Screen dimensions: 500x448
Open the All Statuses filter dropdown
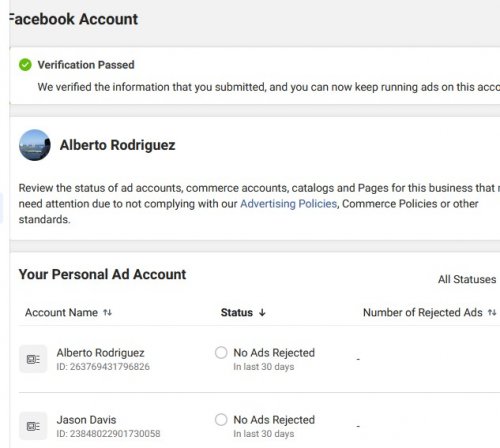(467, 279)
